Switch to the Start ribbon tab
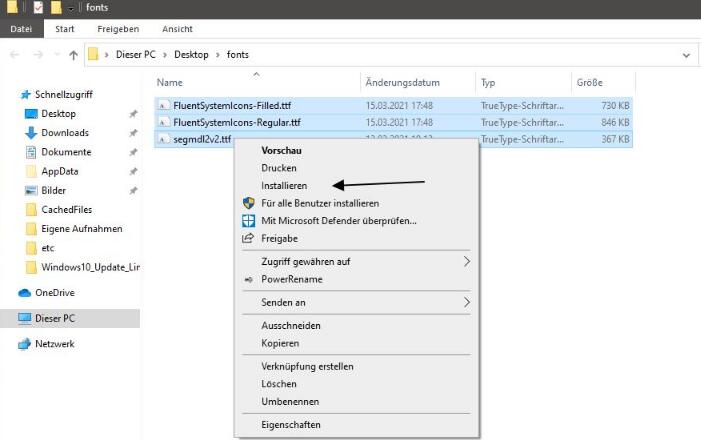 [x=65, y=29]
